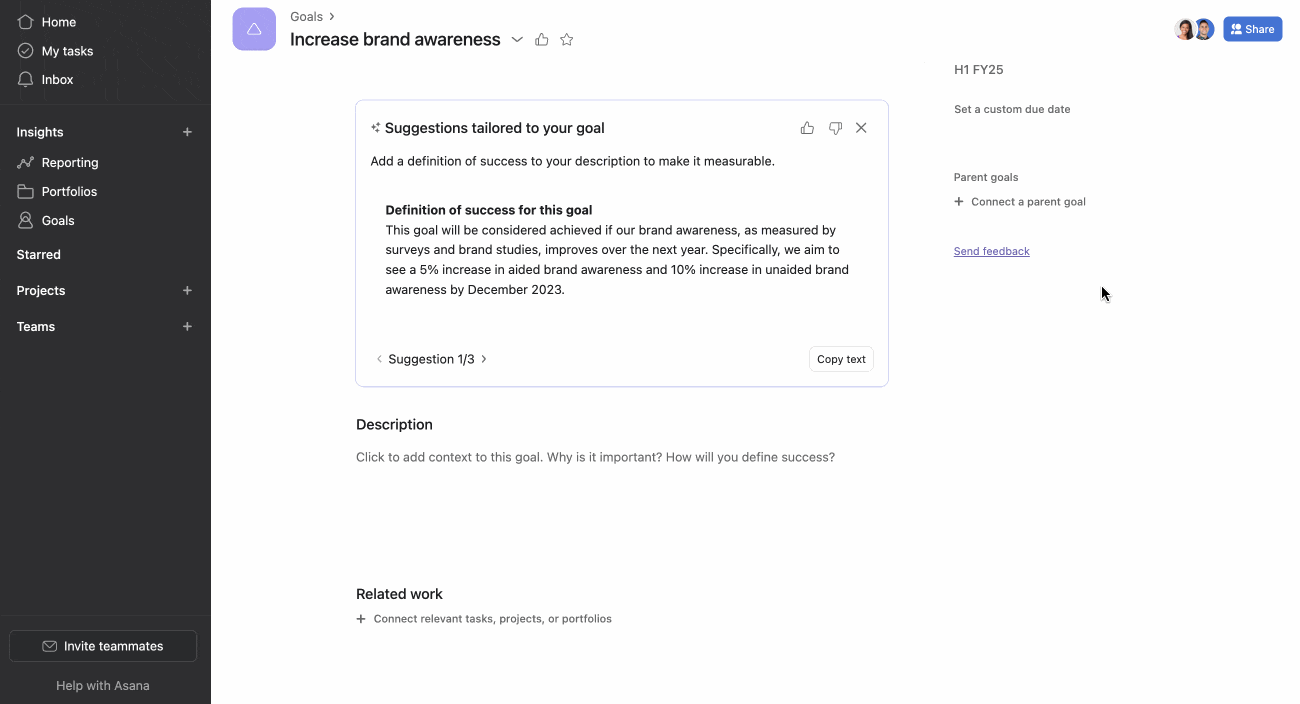Open My tasks in sidebar

point(67,51)
